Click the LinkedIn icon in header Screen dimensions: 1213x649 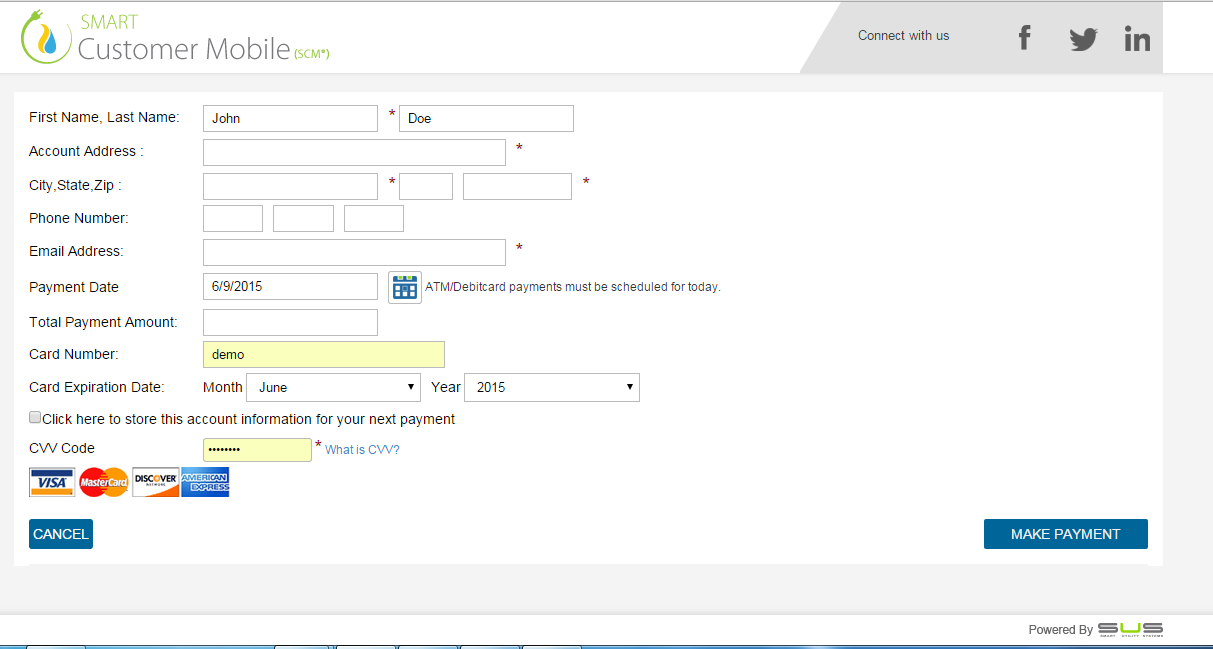[1137, 39]
